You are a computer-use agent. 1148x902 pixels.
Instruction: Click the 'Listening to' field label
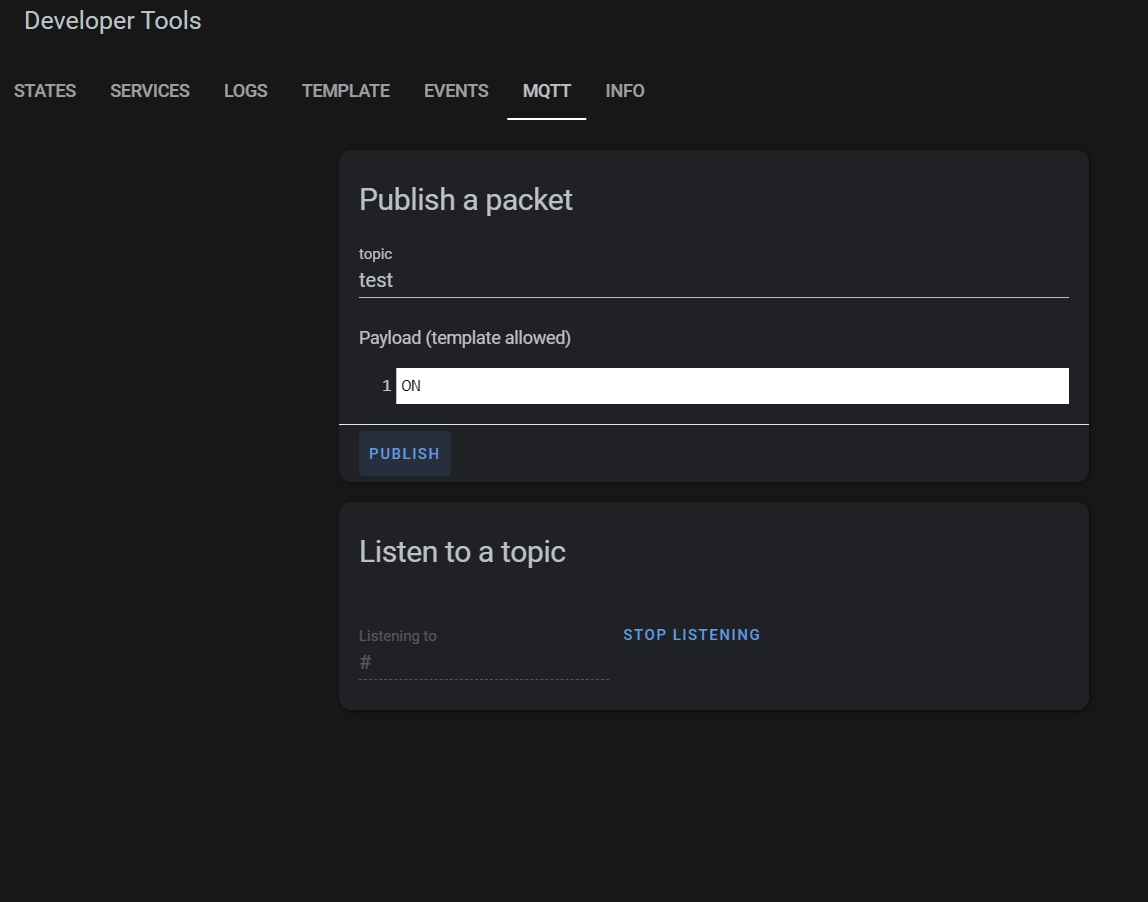click(398, 636)
